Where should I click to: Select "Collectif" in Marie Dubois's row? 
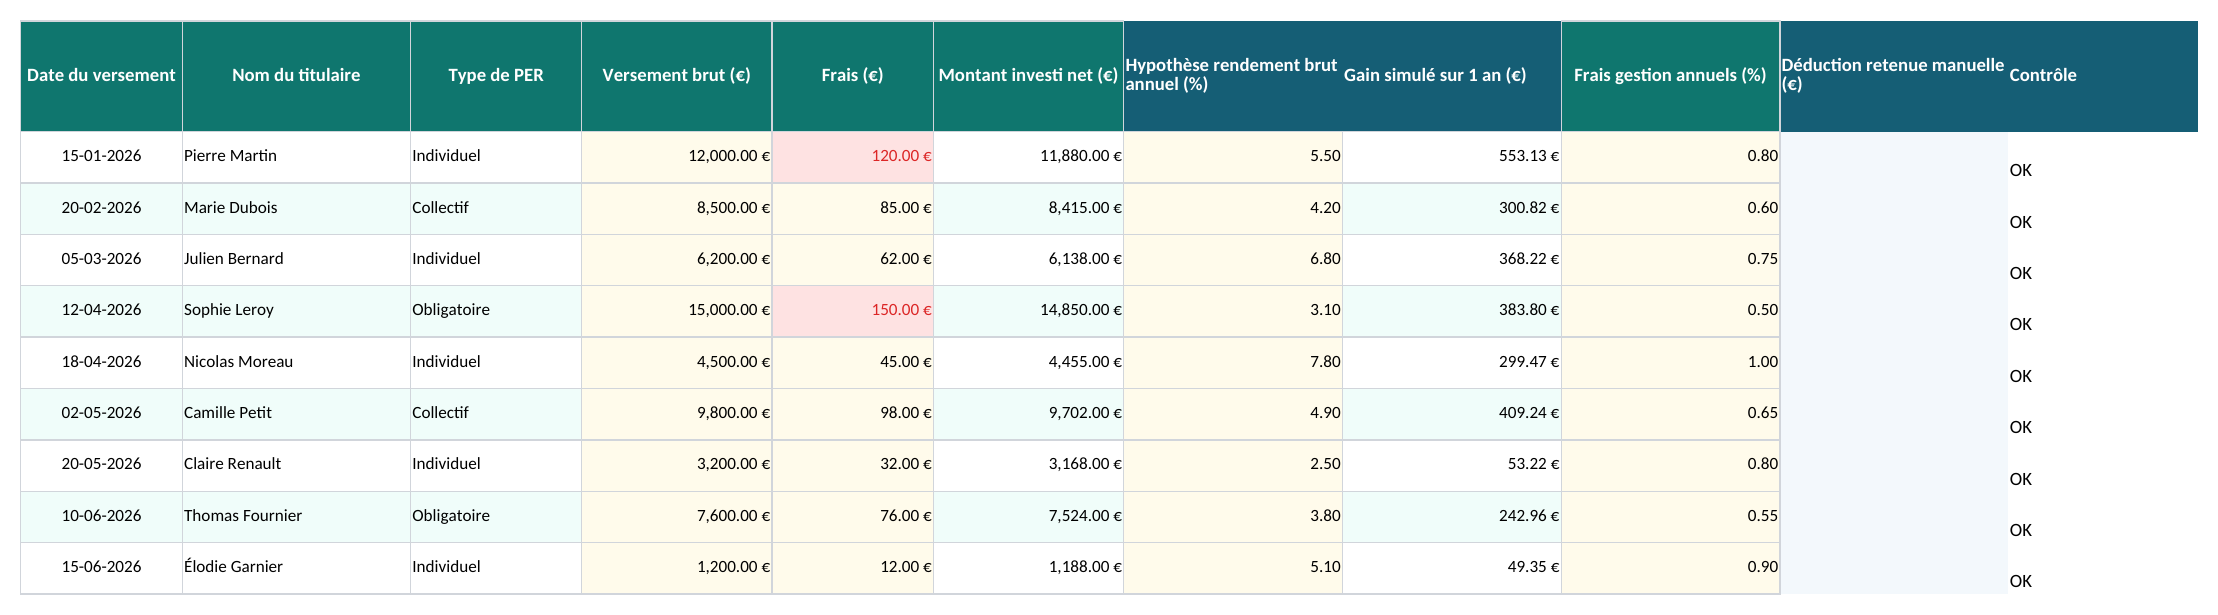496,209
